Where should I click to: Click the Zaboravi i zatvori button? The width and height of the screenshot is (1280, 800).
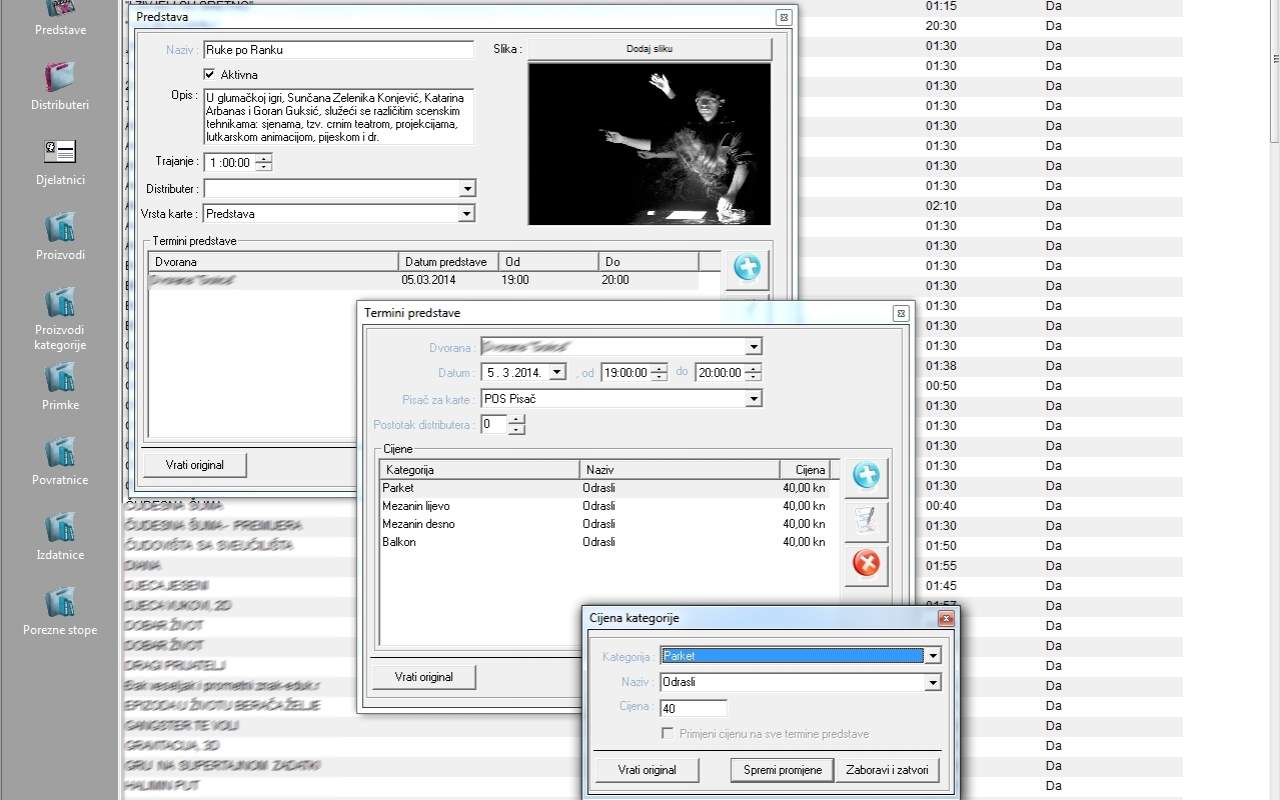pyautogui.click(x=887, y=770)
